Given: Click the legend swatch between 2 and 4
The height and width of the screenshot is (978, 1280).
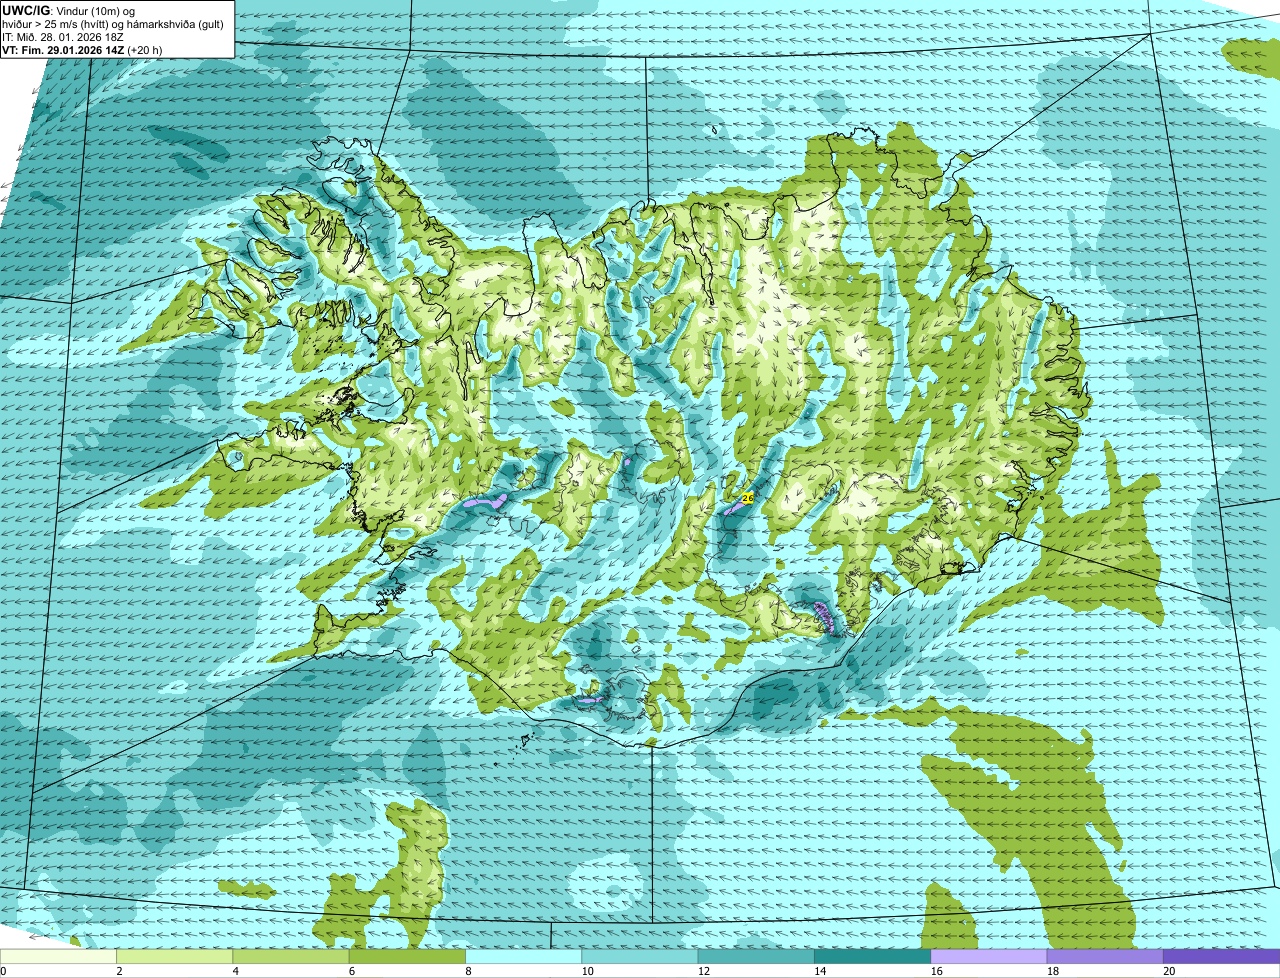Looking at the screenshot, I should [174, 956].
